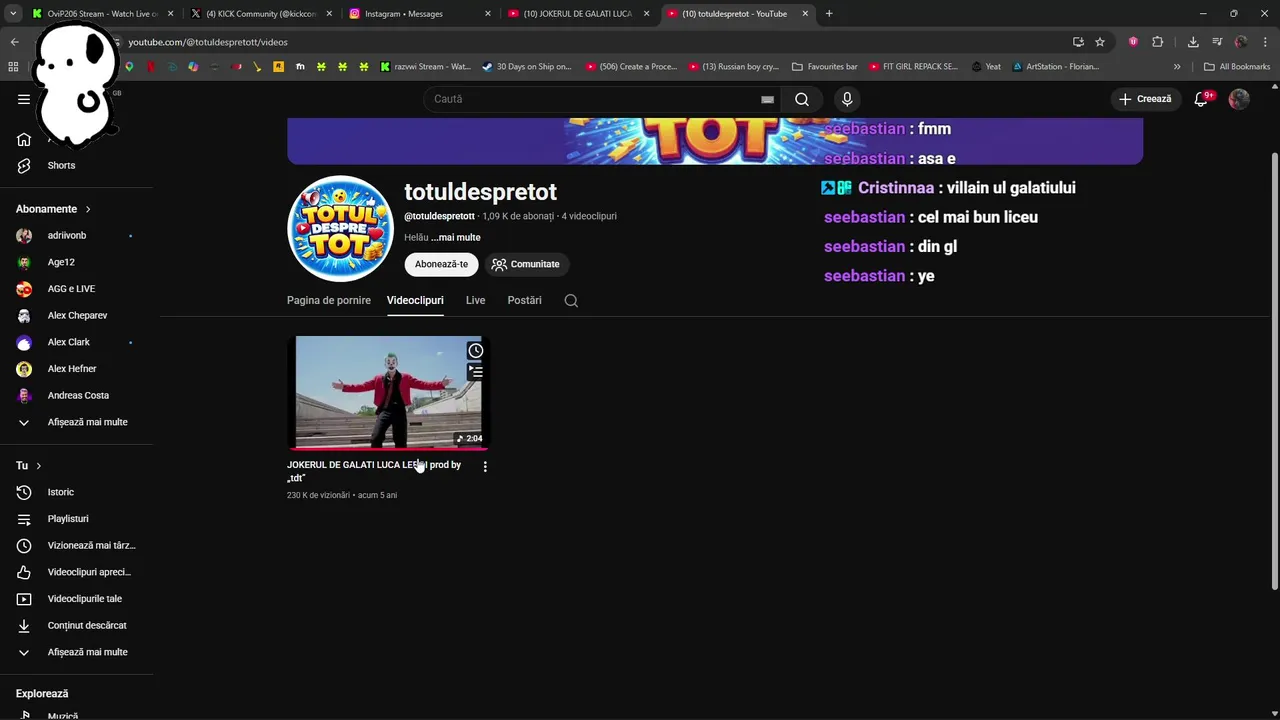Add video to Watch Later via clock icon

(476, 351)
